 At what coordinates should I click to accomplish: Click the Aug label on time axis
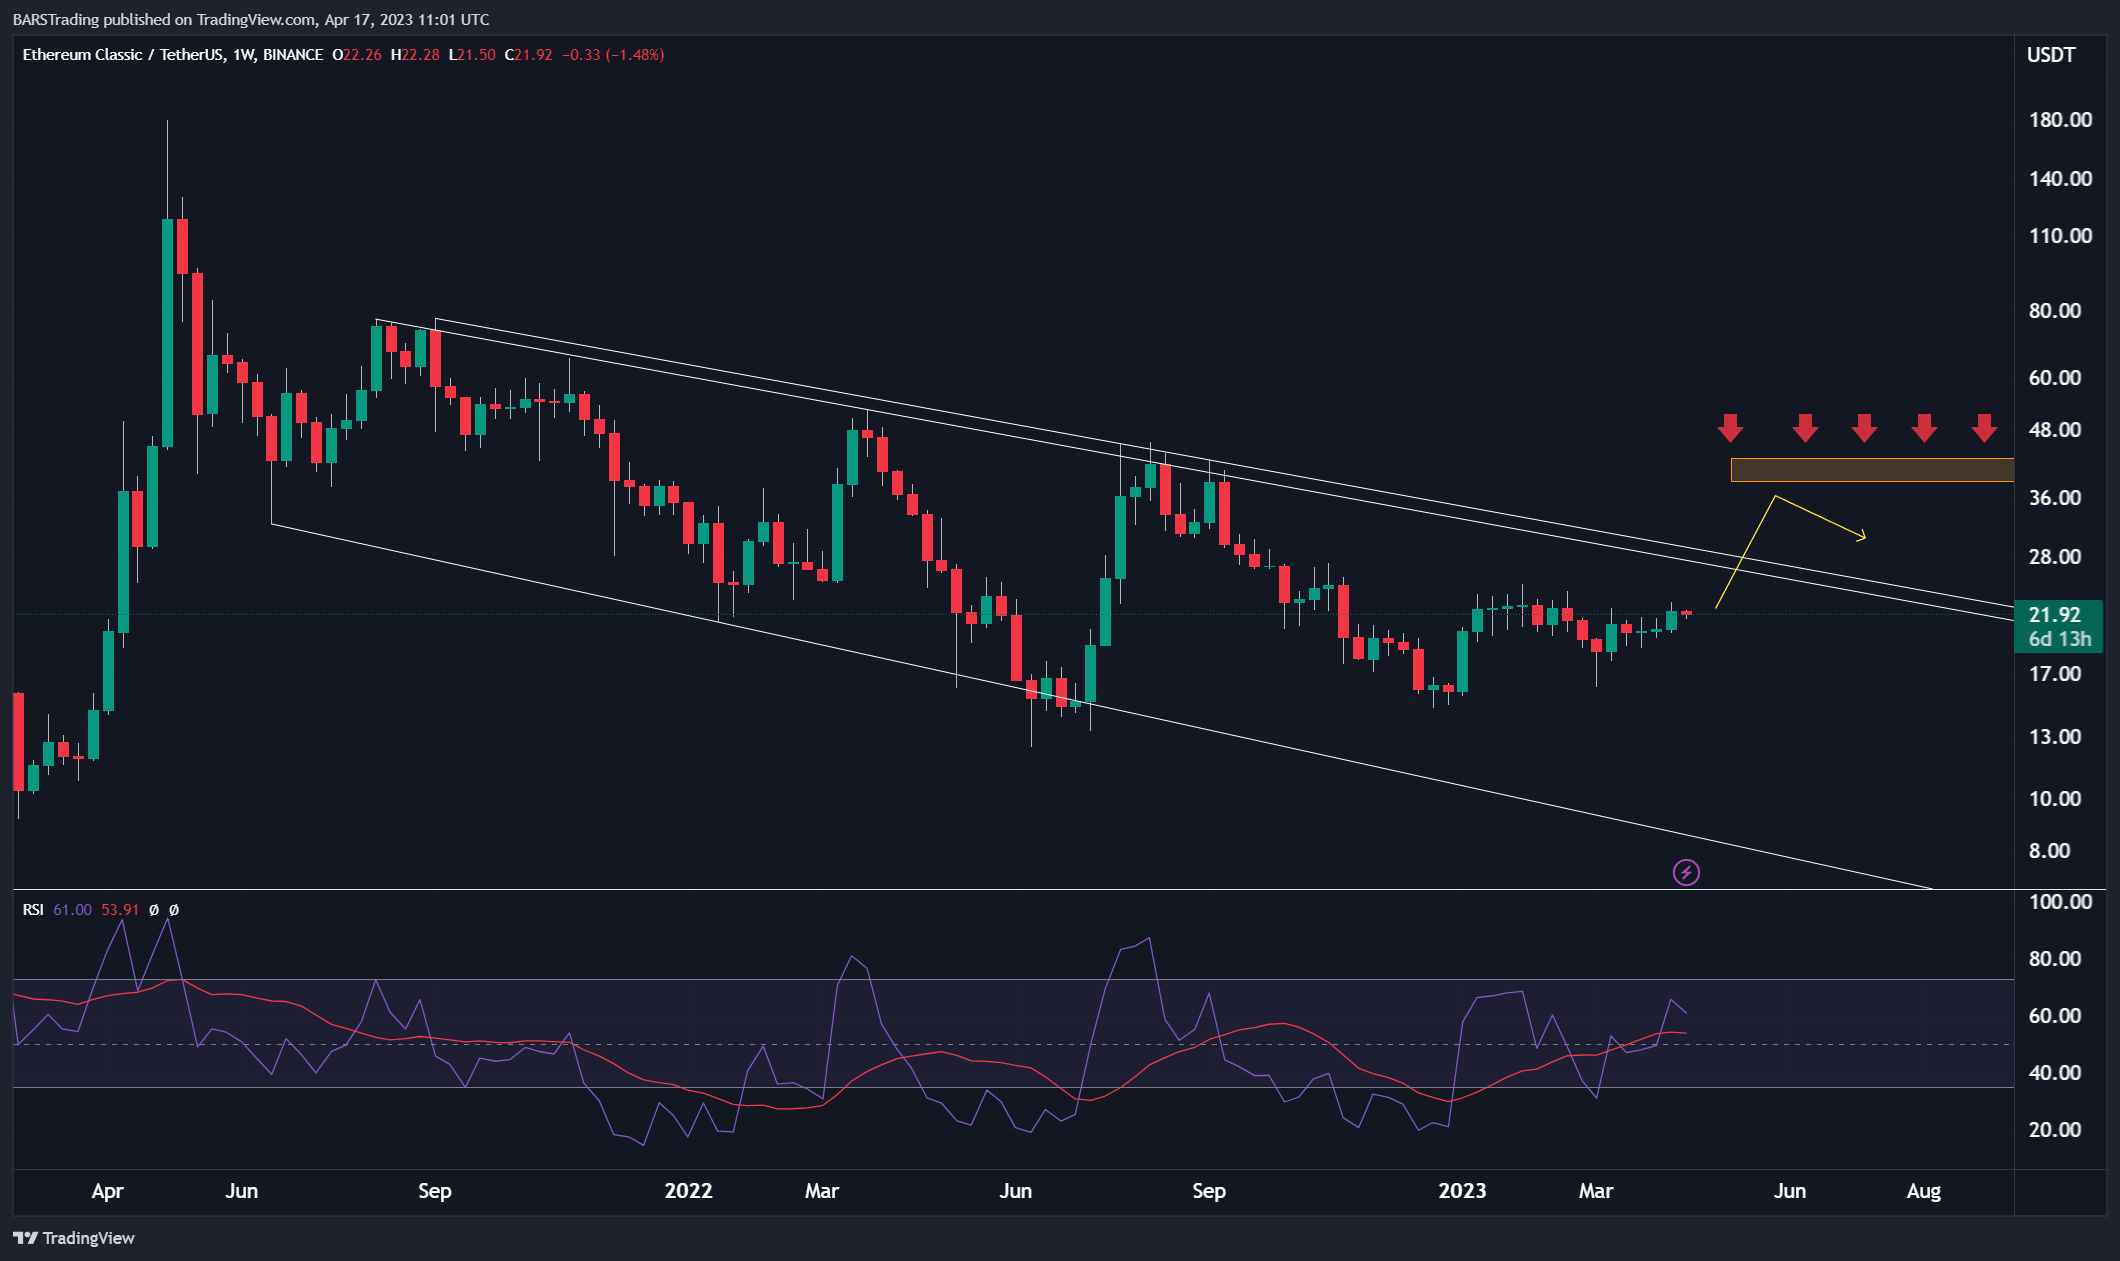tap(1923, 1192)
